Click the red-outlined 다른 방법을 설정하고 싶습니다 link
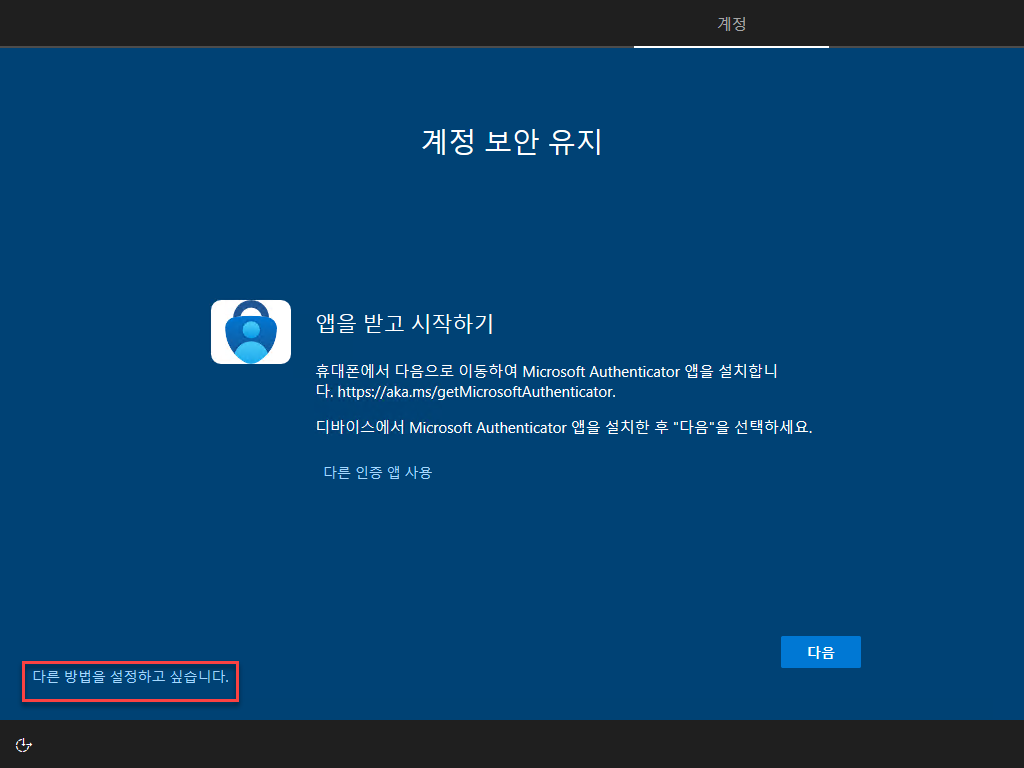This screenshot has width=1024, height=768. 130,681
